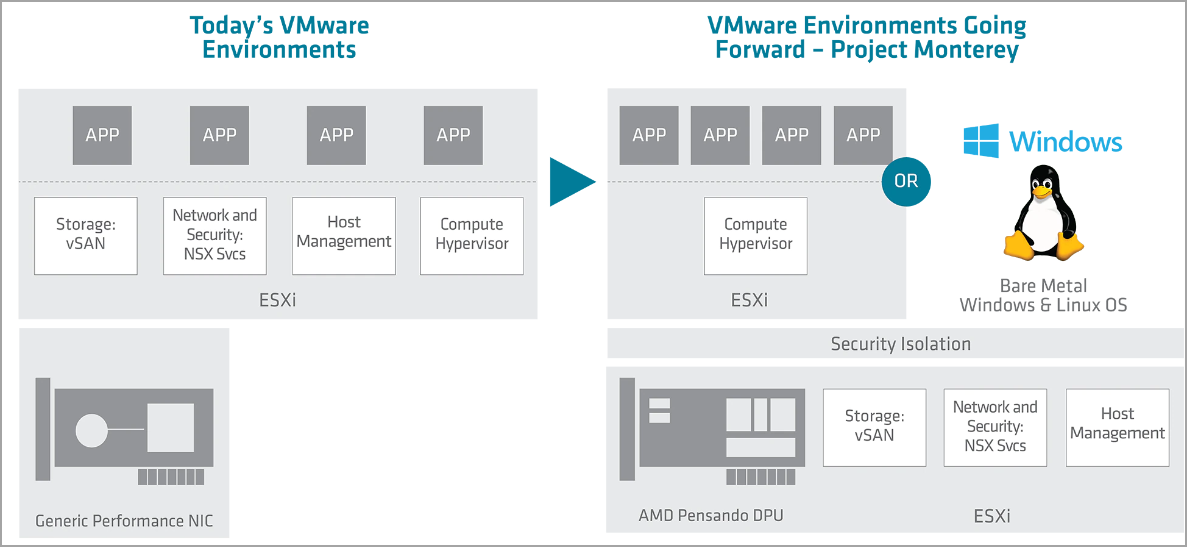The width and height of the screenshot is (1187, 547).
Task: Select Network and Security box in DPU panel
Action: 995,427
